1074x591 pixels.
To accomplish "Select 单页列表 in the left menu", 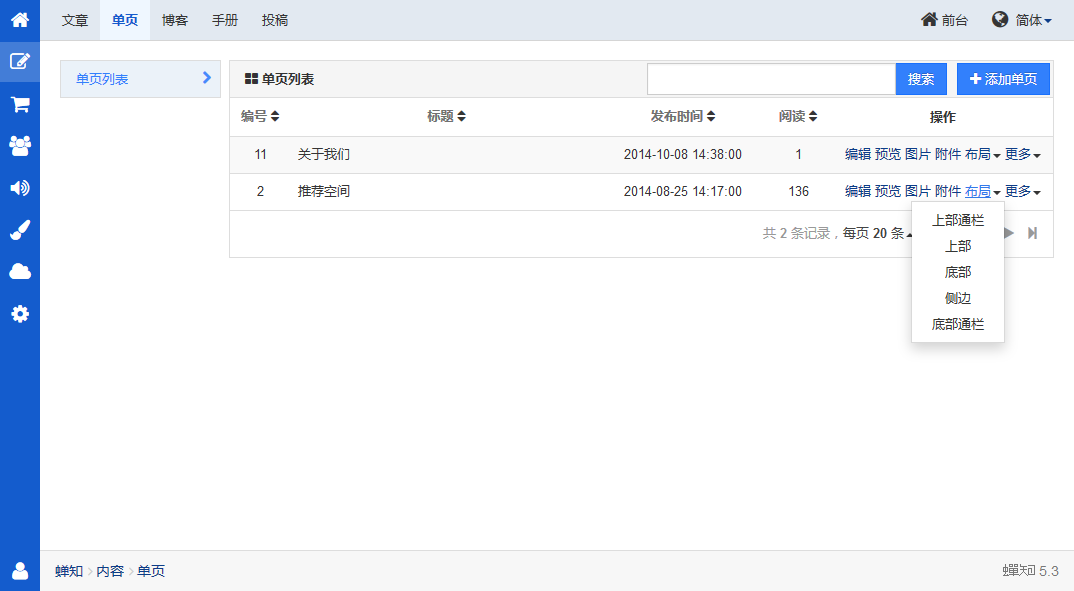I will tap(140, 79).
